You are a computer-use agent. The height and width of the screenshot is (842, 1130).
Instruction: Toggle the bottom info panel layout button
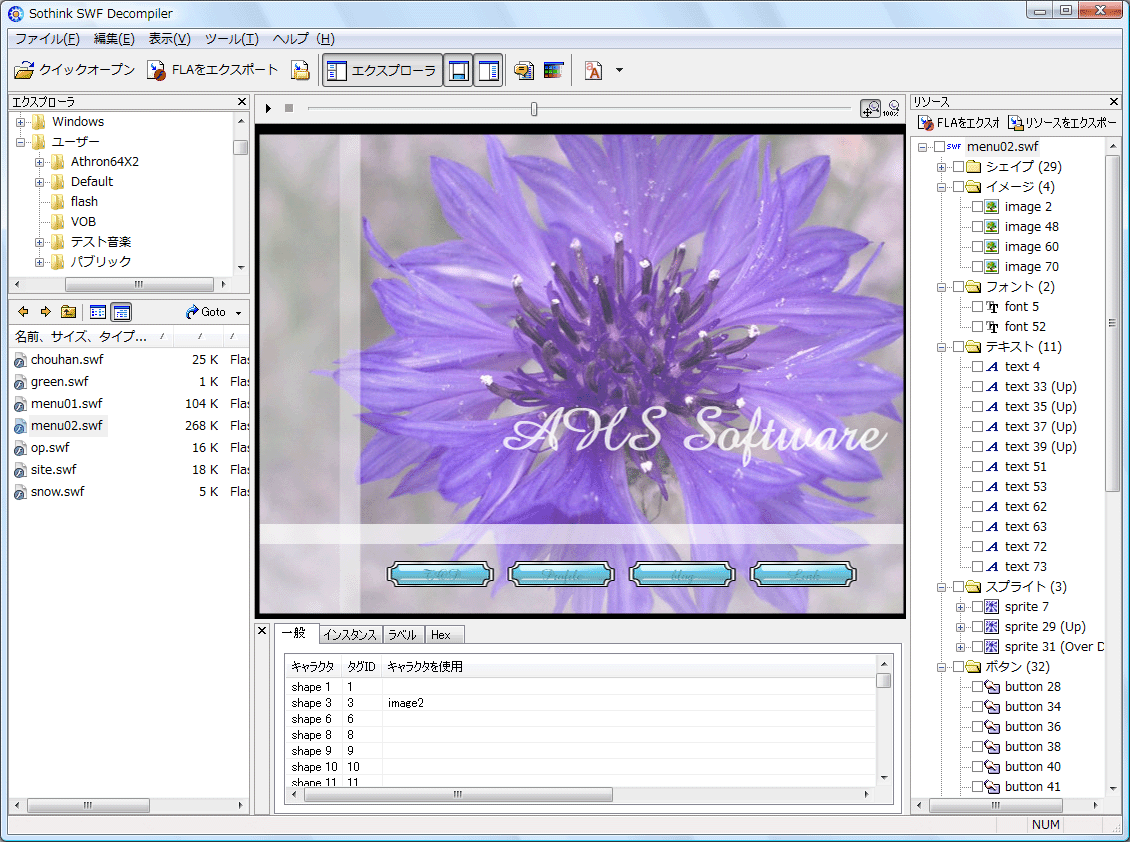[x=458, y=71]
